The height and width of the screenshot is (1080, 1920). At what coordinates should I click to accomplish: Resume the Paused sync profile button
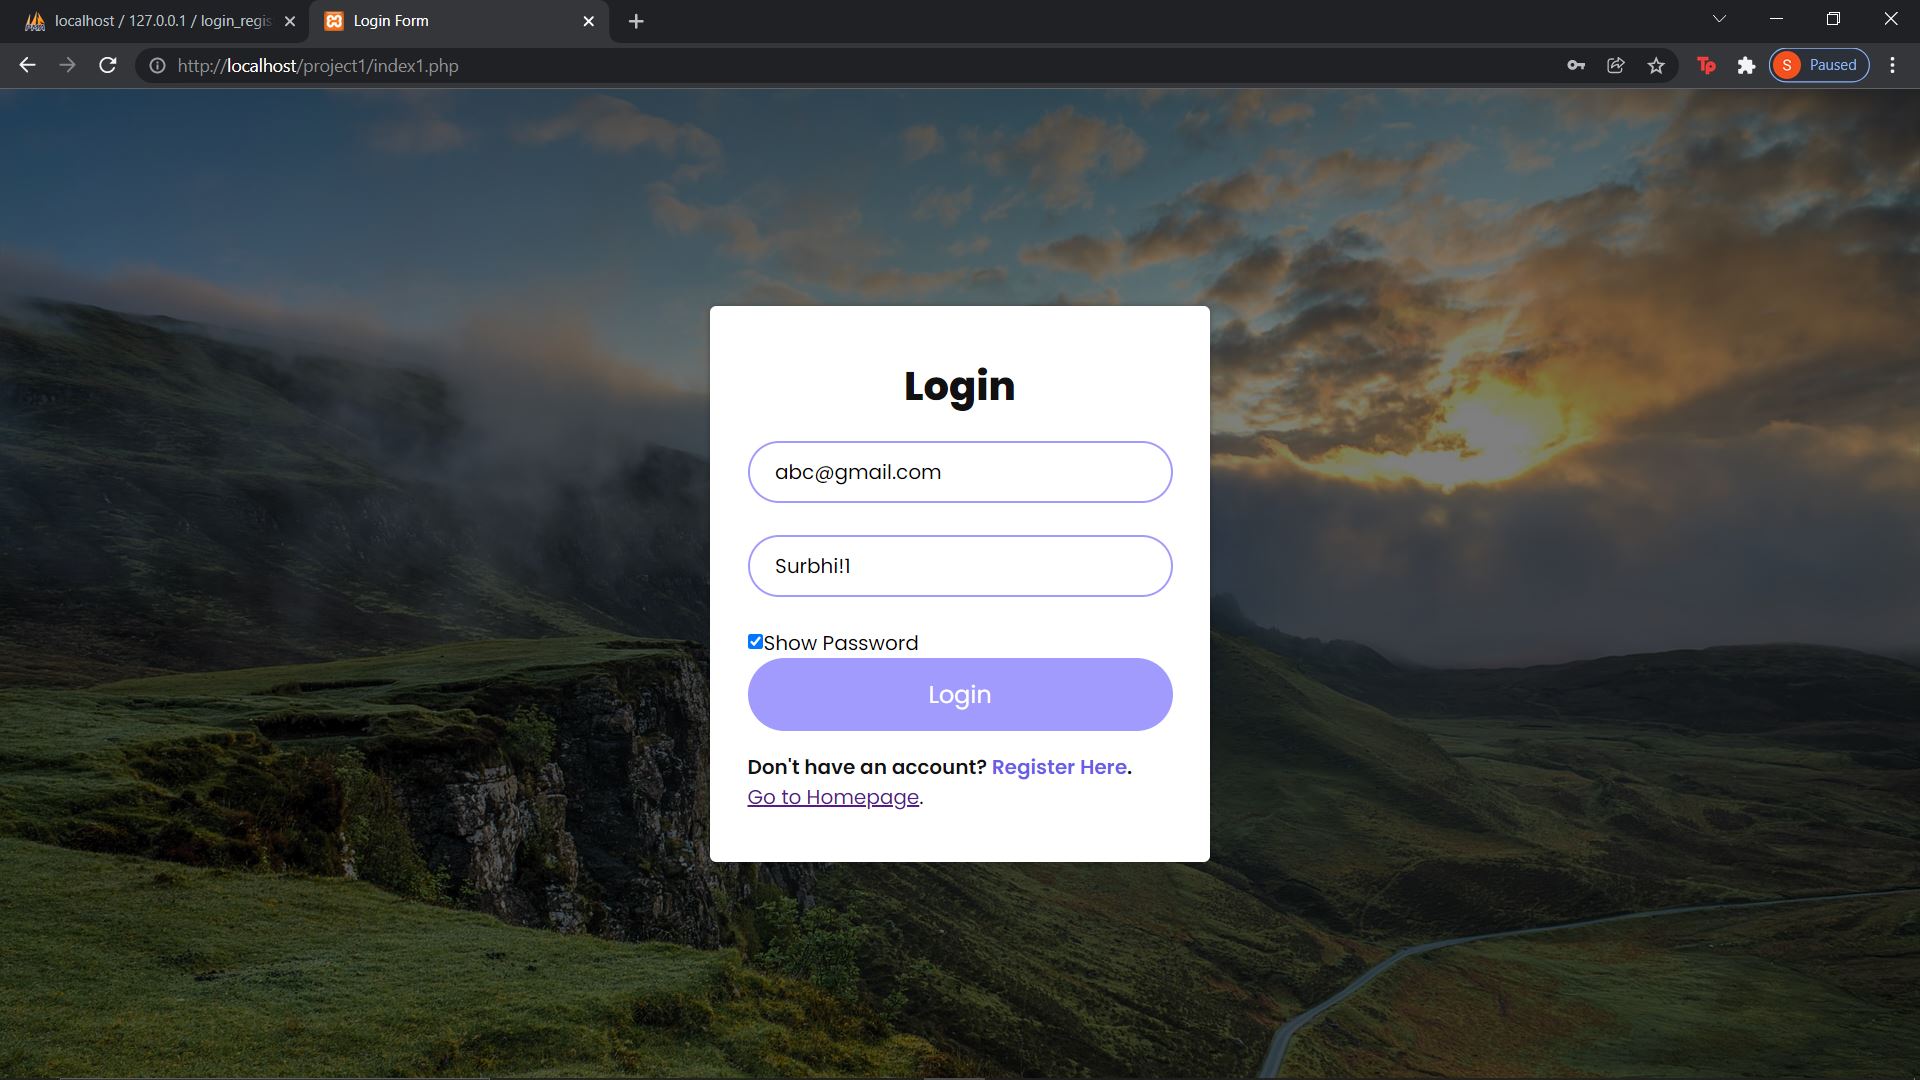(1818, 64)
